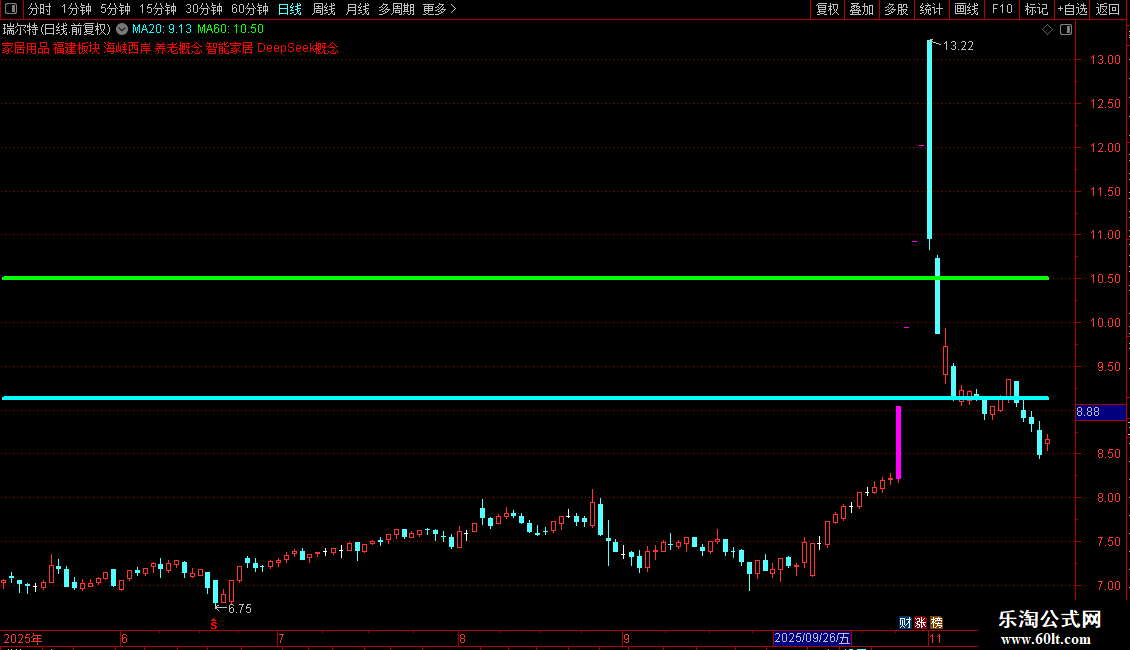Viewport: 1130px width, 650px height.
Task: Switch to 5分钟 period
Action: [115, 9]
